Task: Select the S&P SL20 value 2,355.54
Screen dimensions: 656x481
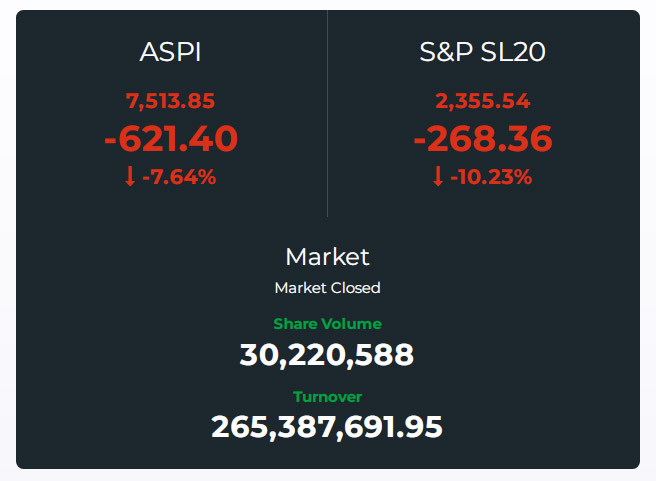Action: coord(483,101)
